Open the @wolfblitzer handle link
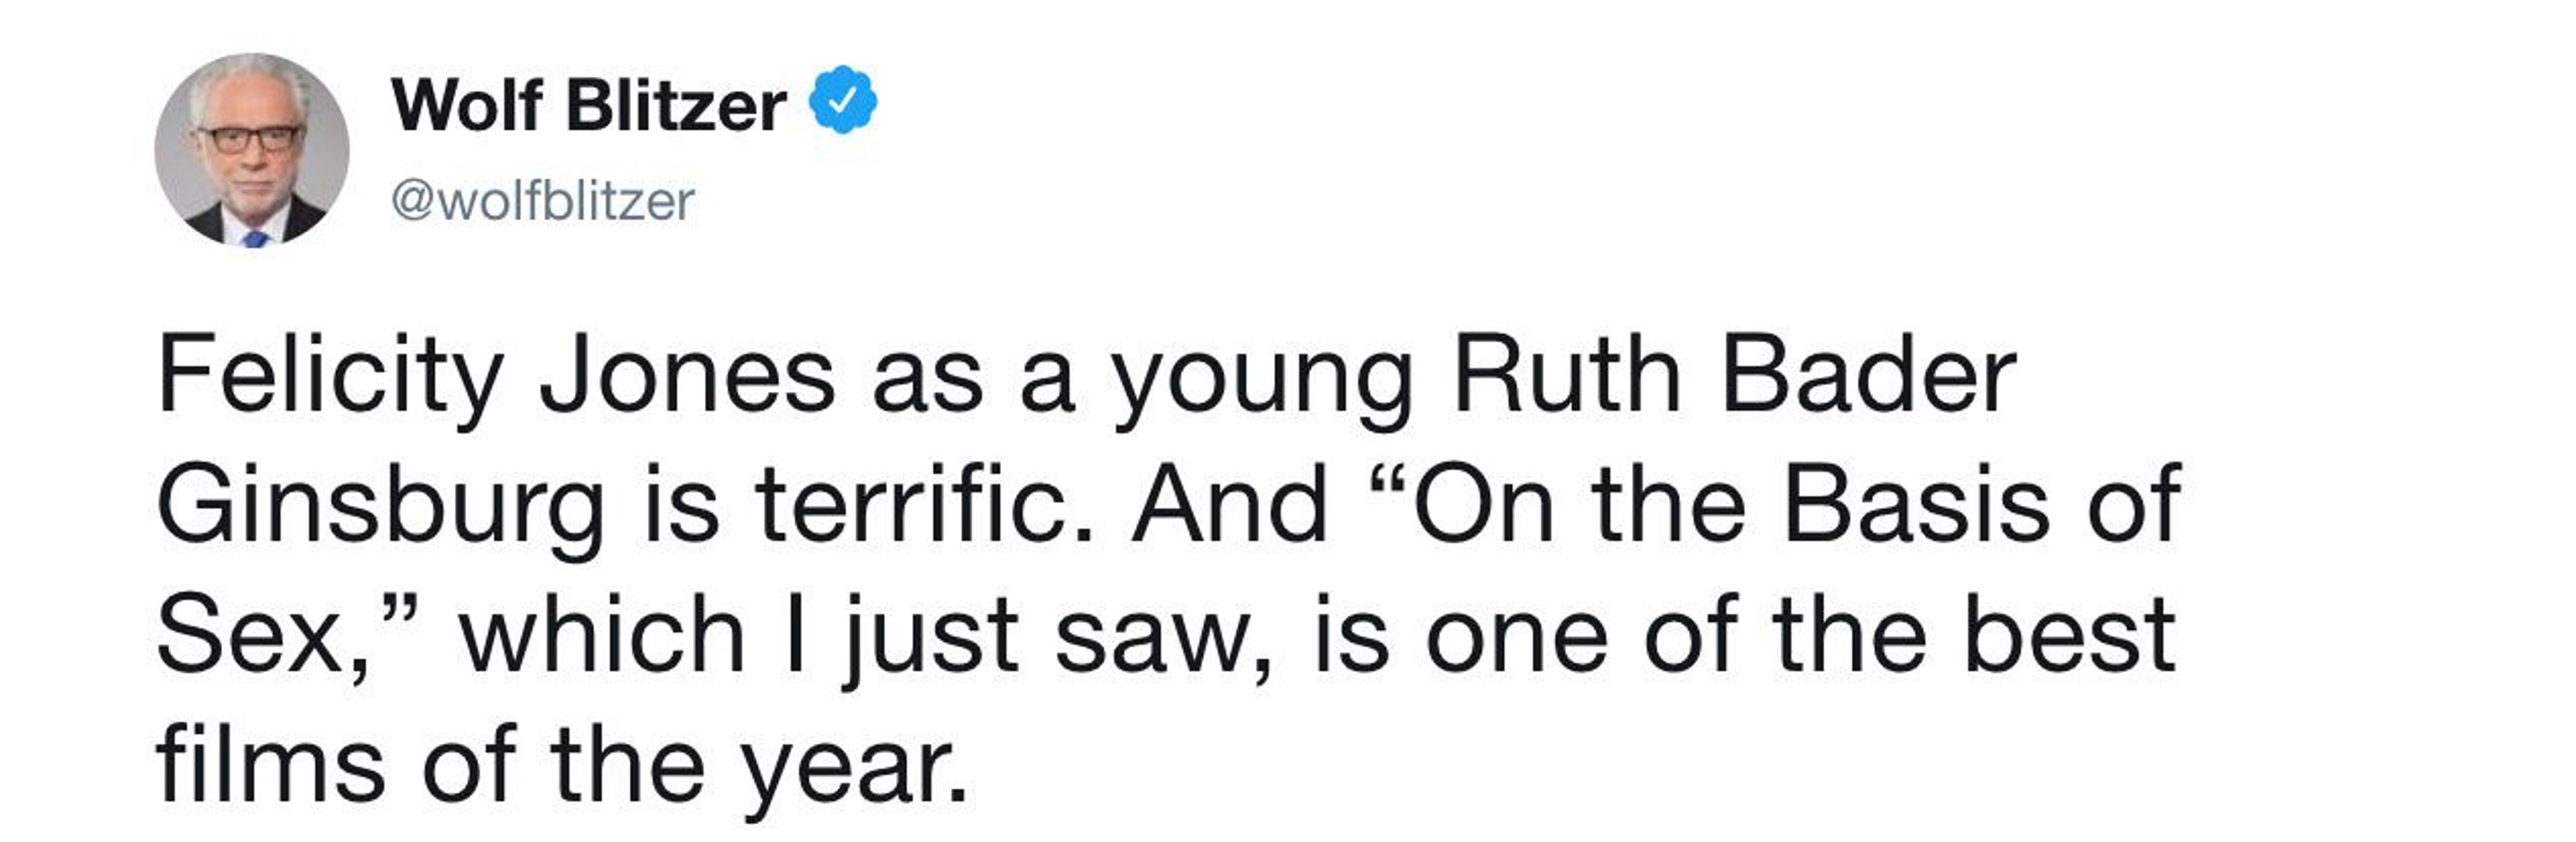 pos(543,201)
